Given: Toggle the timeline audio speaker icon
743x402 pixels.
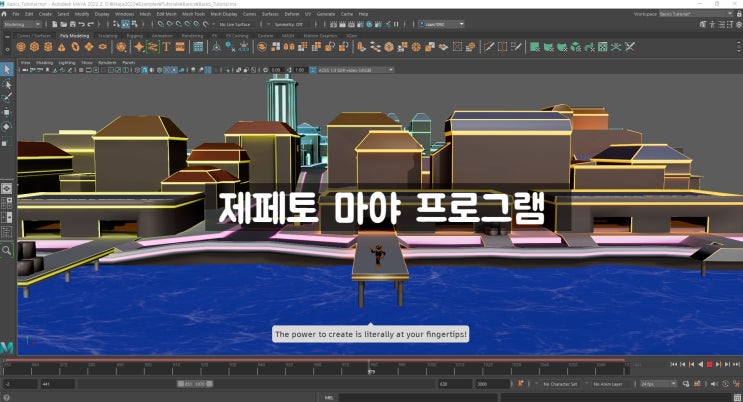Looking at the screenshot, I should pos(715,384).
